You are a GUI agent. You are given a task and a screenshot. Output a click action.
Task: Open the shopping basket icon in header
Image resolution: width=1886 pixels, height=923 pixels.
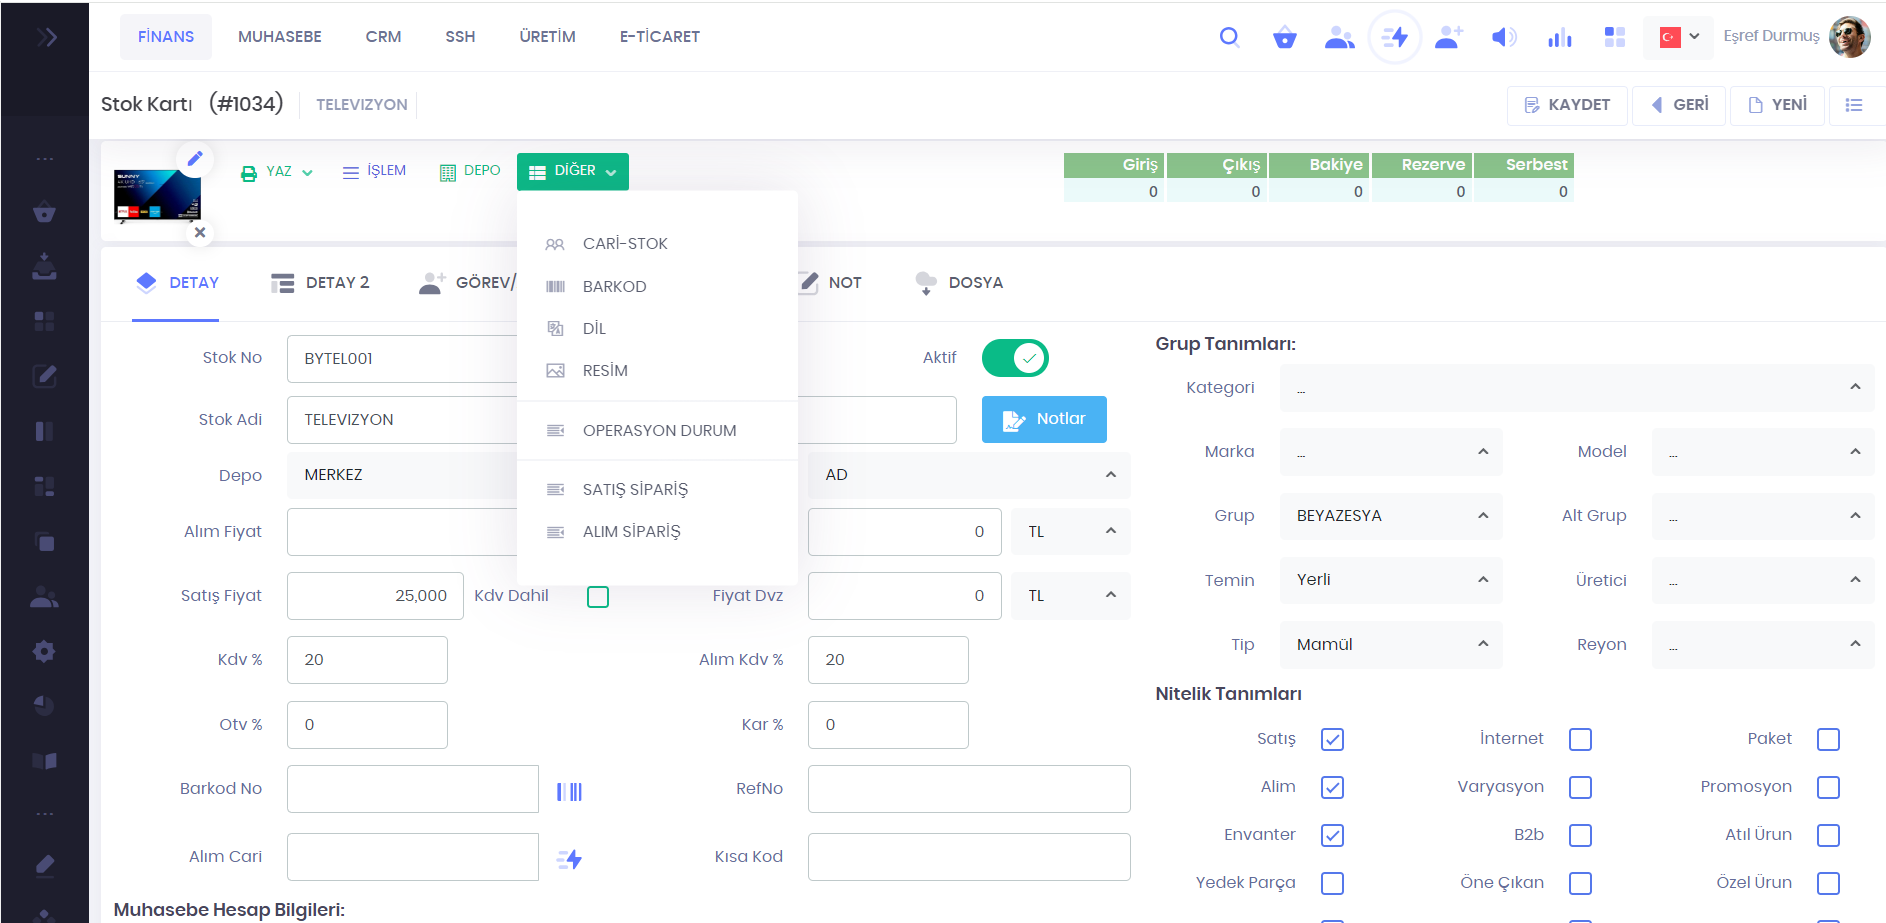pos(1284,38)
